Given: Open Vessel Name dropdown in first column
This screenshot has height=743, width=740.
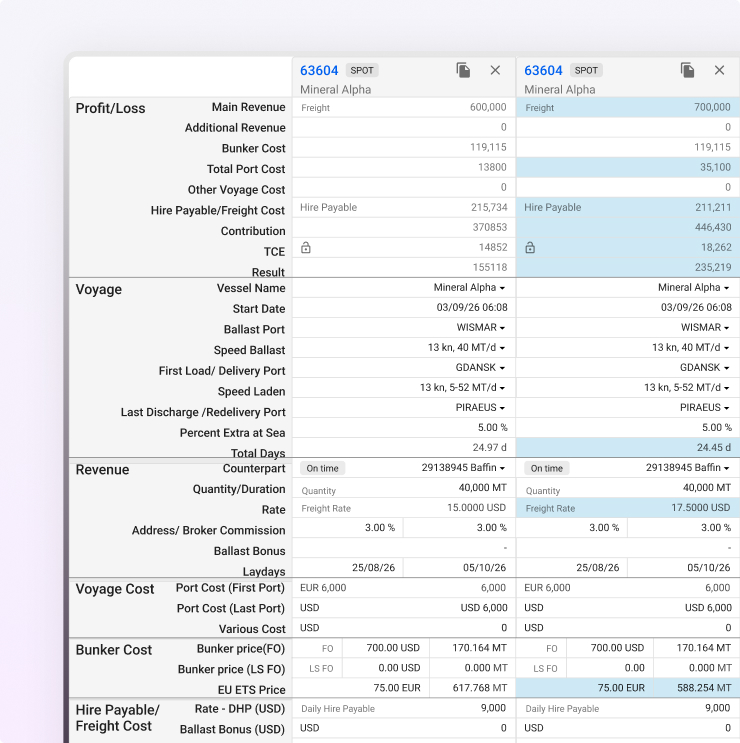Looking at the screenshot, I should click(469, 288).
